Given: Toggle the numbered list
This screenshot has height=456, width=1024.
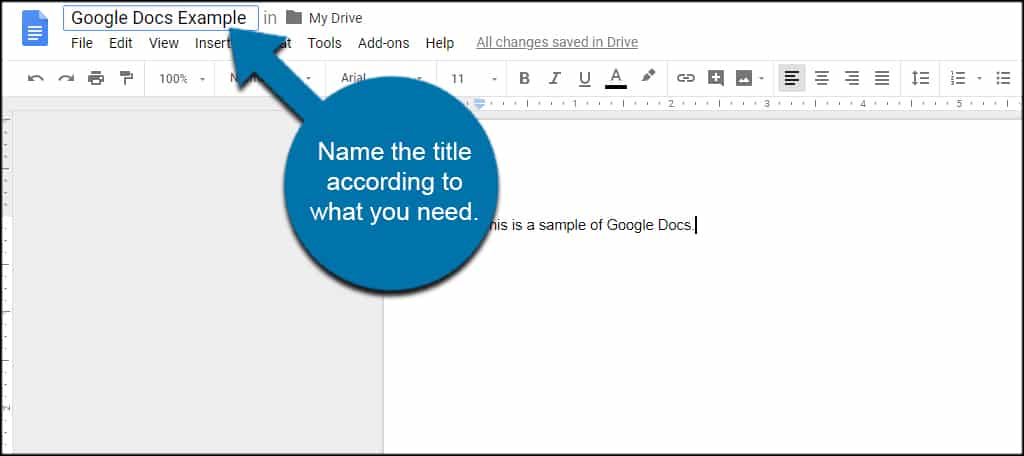Looking at the screenshot, I should (958, 78).
